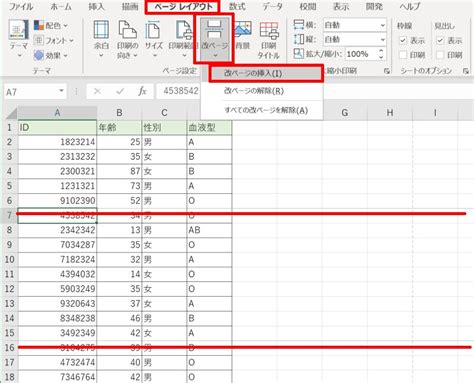Click cell containing 7034287
The width and height of the screenshot is (474, 383).
point(57,245)
